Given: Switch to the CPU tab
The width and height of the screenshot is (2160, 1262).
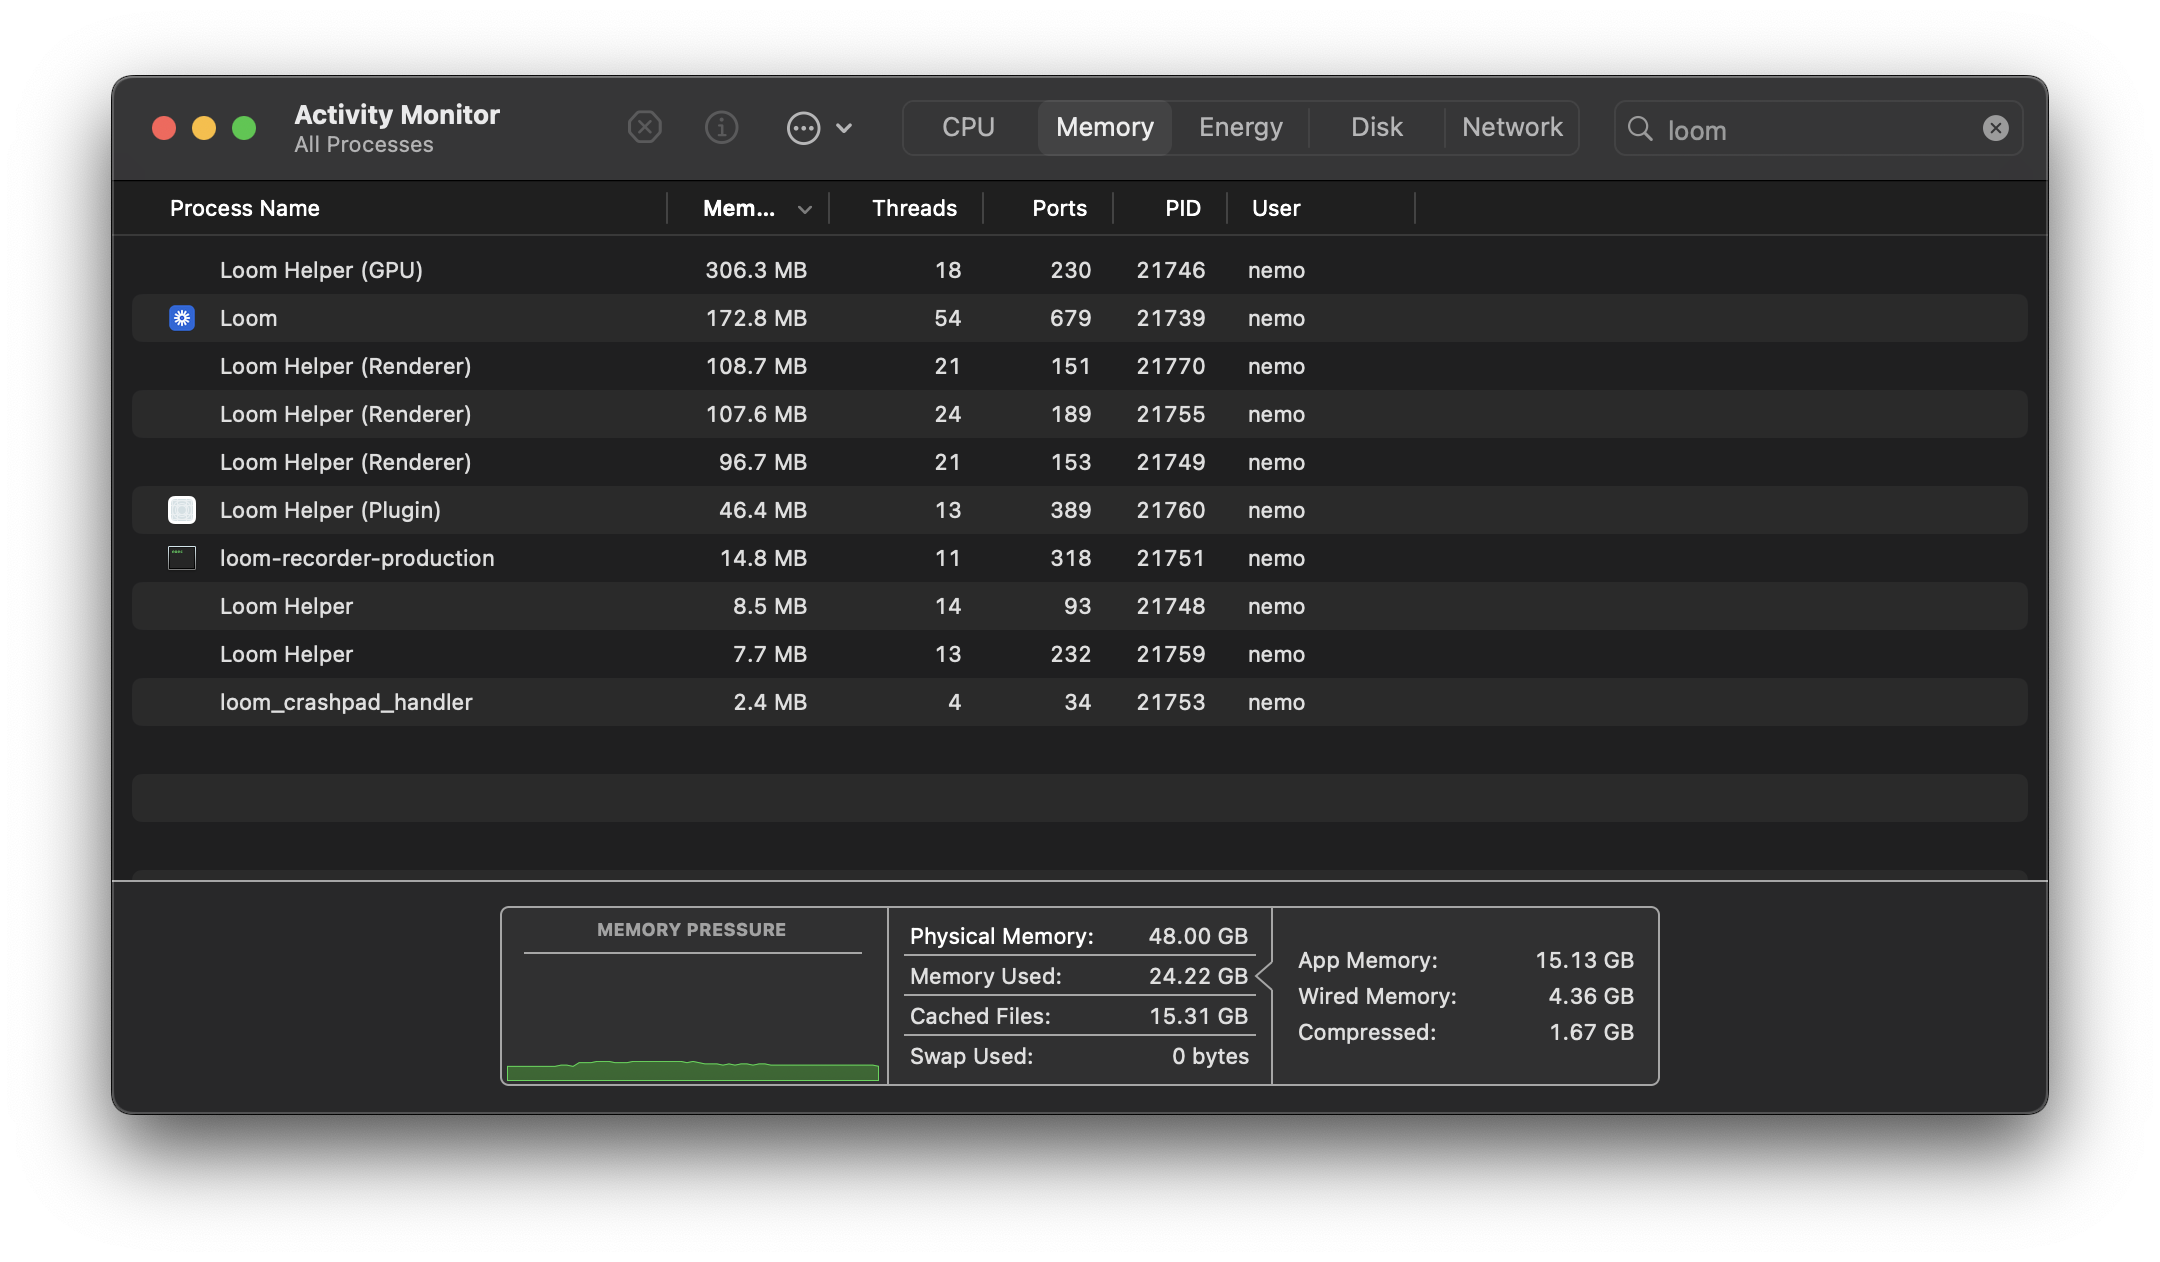Looking at the screenshot, I should 968,128.
